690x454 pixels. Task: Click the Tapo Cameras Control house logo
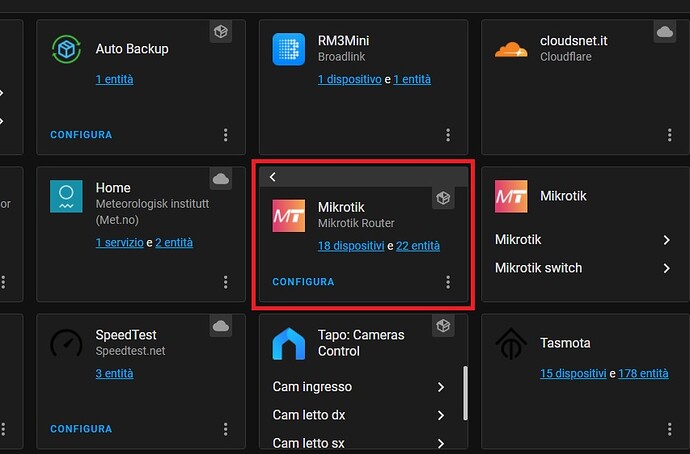click(288, 344)
